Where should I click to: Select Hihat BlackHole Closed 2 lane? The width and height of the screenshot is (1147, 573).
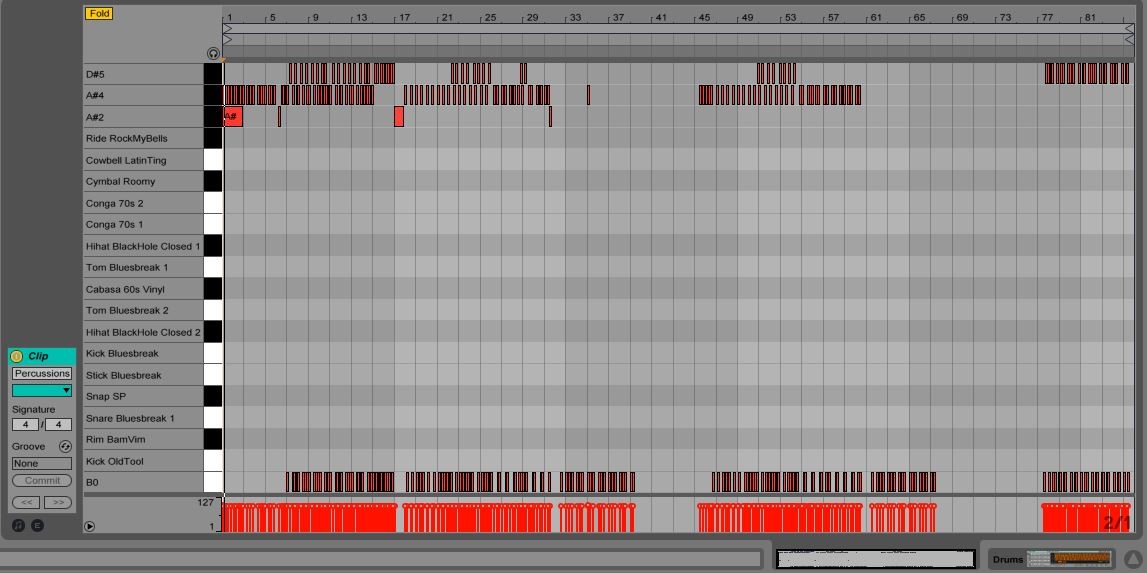pyautogui.click(x=143, y=332)
